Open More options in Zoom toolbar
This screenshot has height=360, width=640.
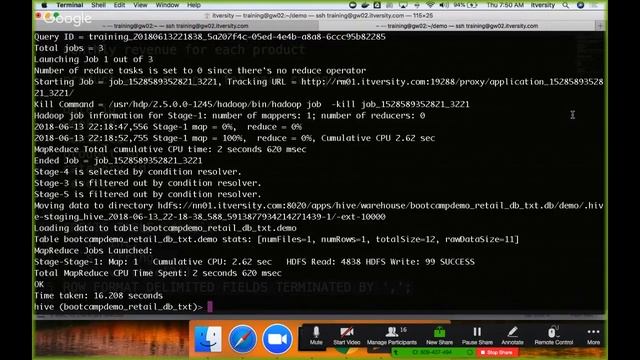593,336
